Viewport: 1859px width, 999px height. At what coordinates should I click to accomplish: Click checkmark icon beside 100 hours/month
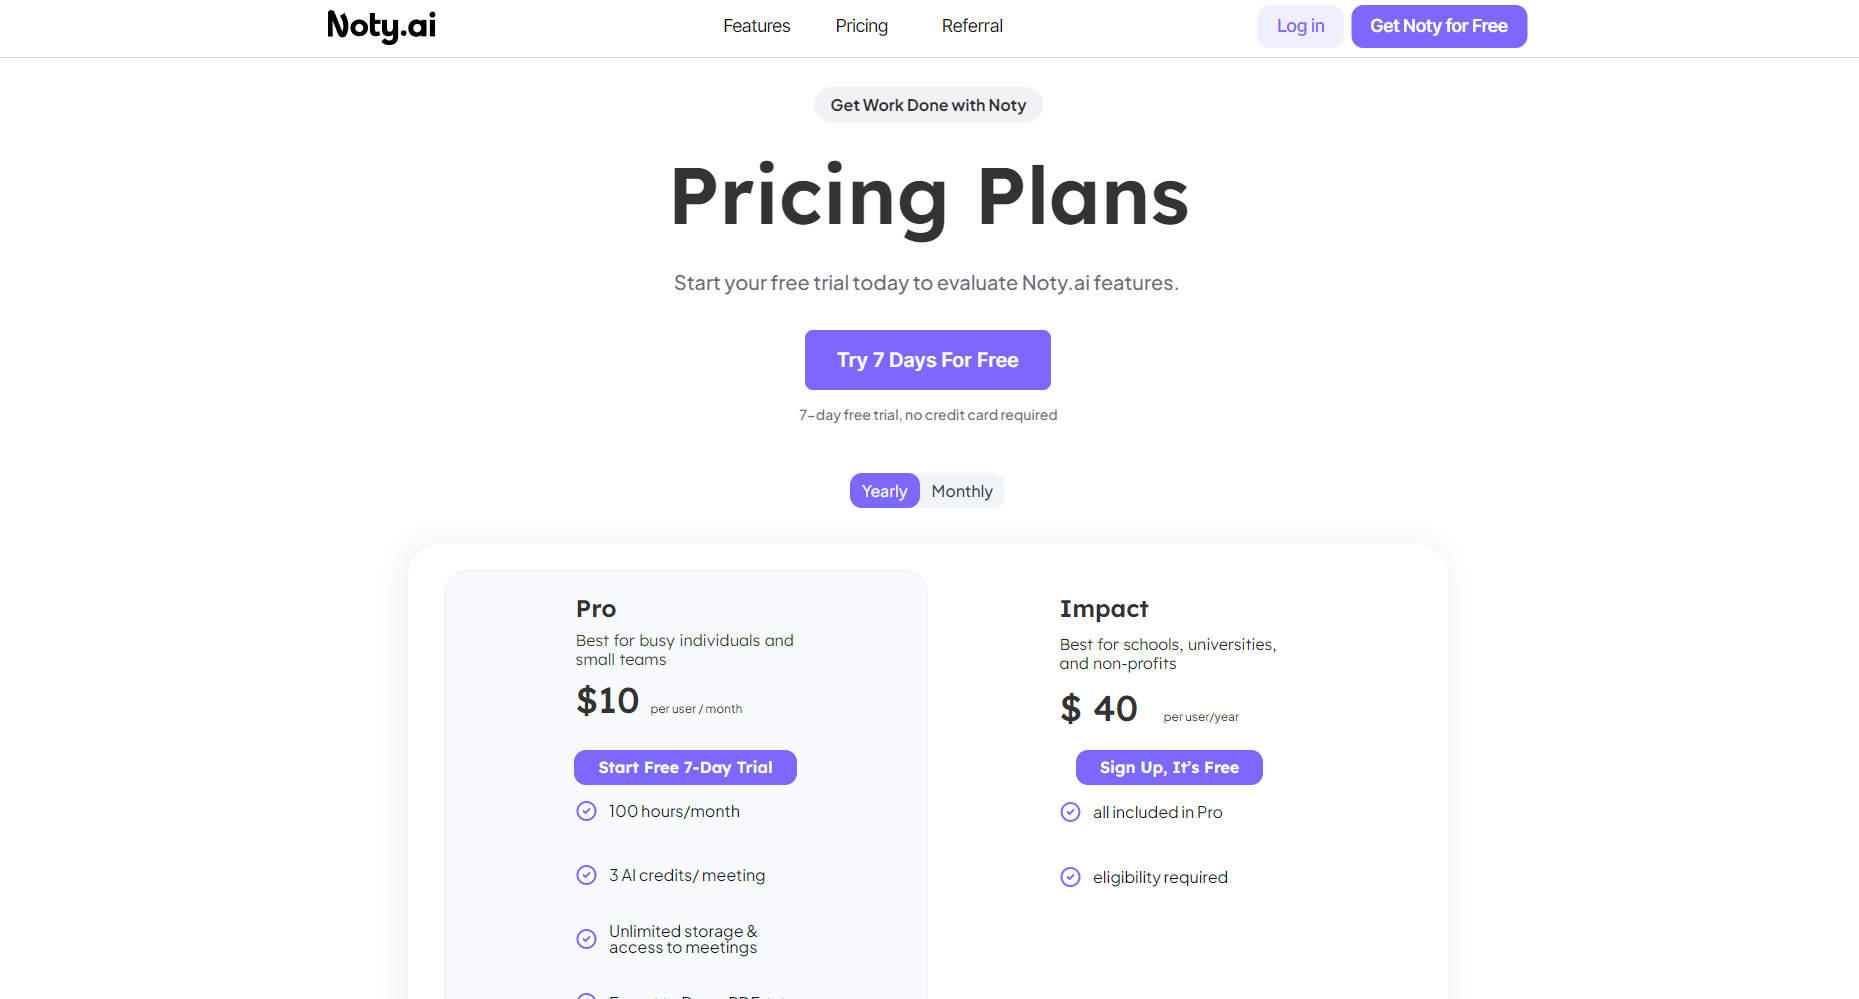587,811
